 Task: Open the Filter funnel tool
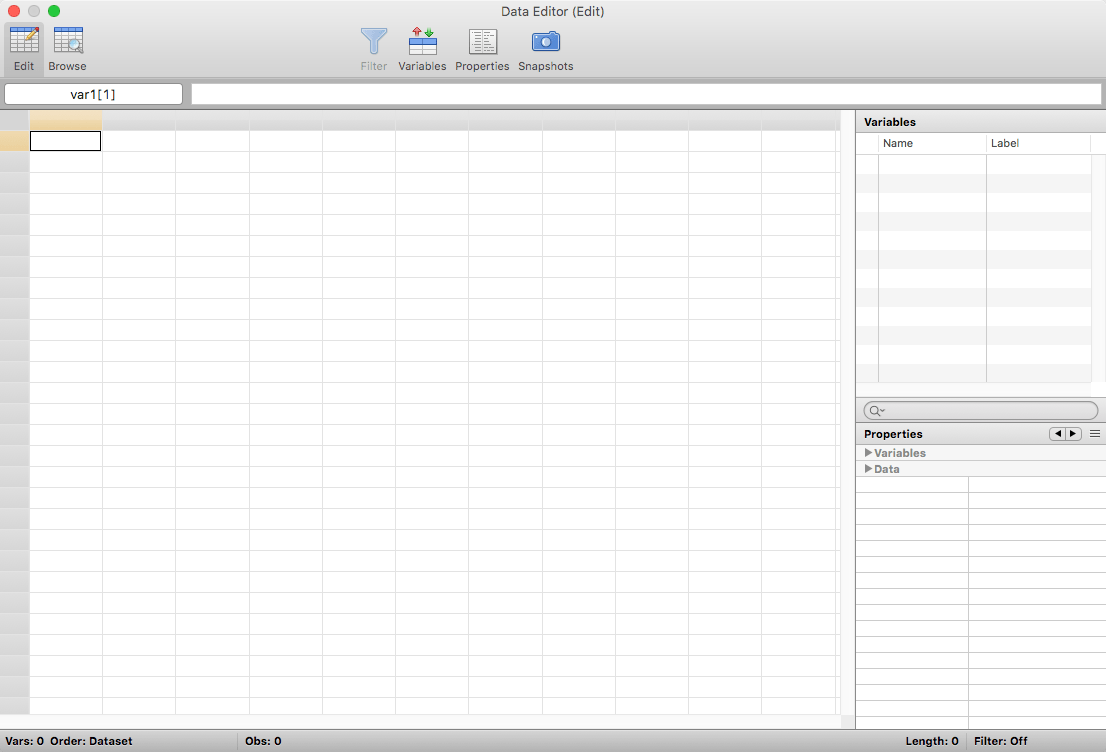pyautogui.click(x=374, y=41)
